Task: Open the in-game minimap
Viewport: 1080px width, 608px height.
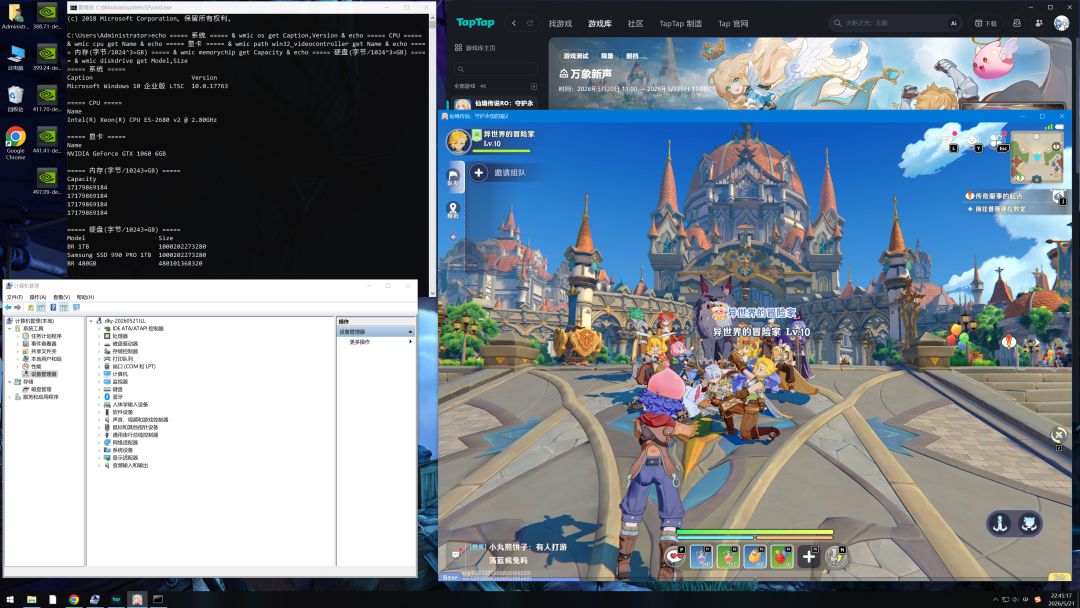Action: (x=1037, y=157)
